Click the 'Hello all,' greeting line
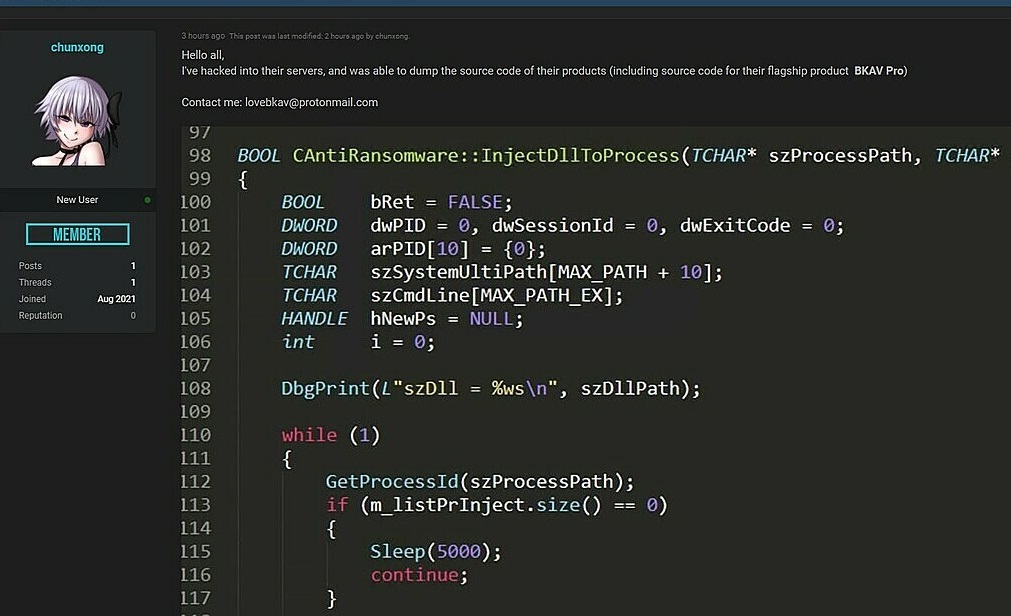Screen dimensions: 1011x616 point(202,55)
